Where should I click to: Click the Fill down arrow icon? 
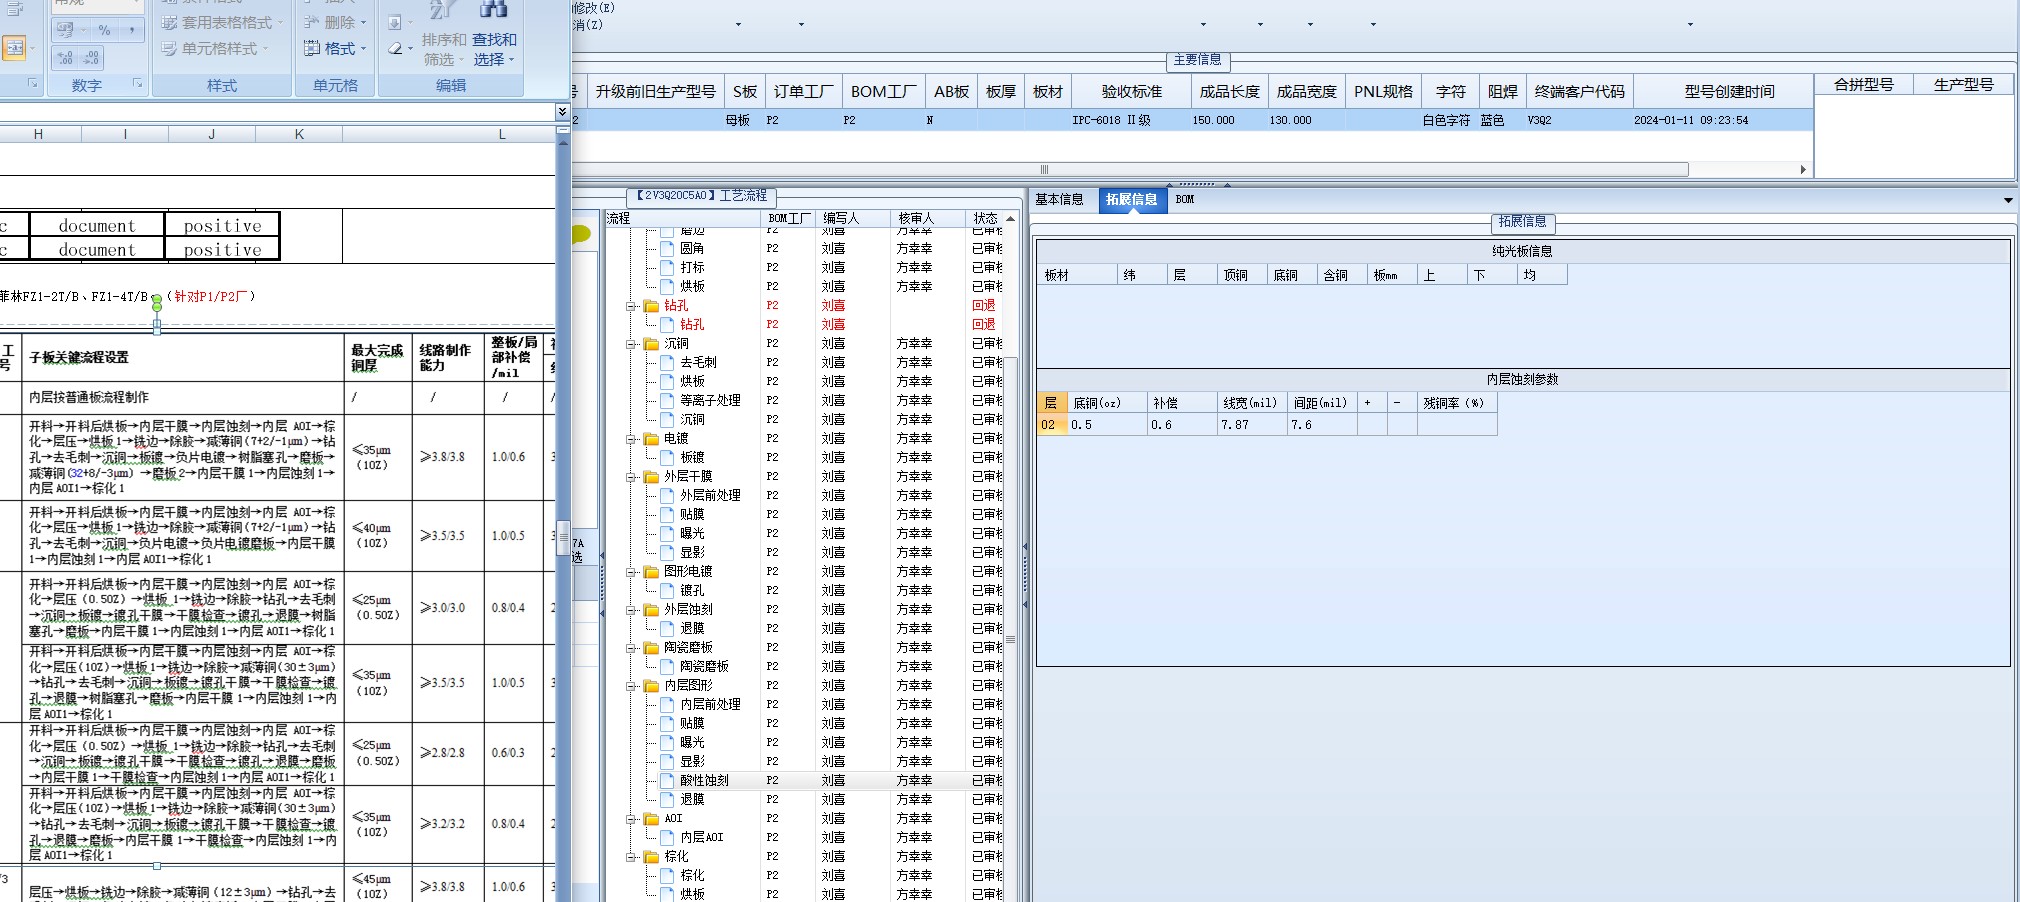pos(395,22)
